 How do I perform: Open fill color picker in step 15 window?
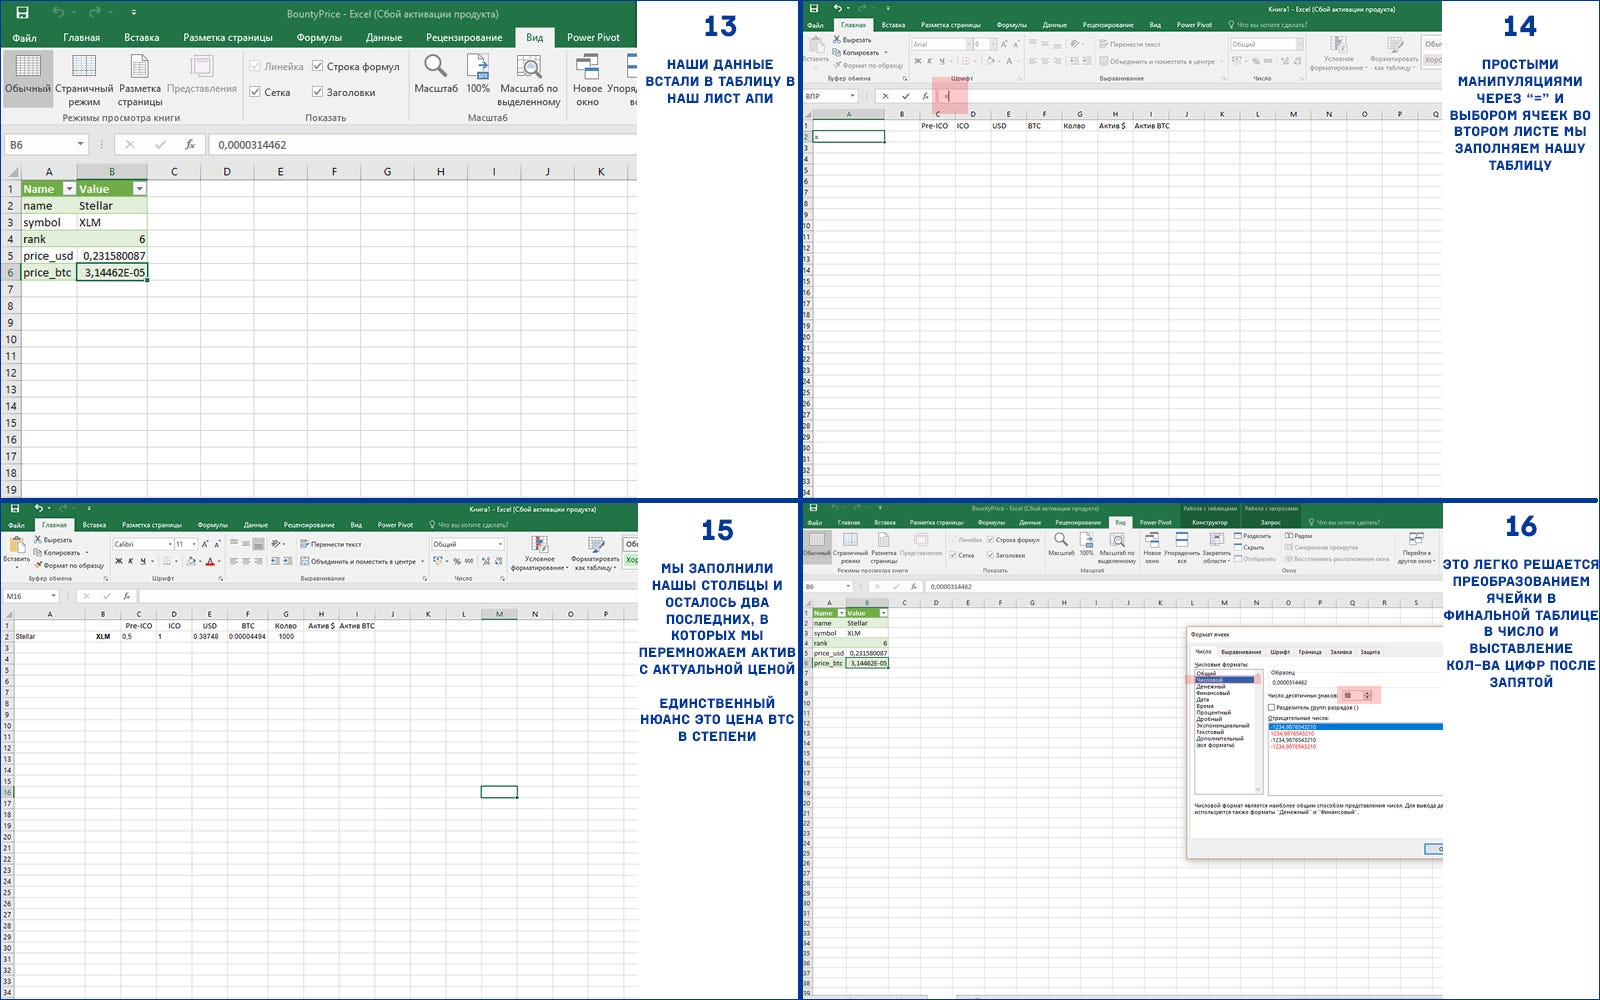191,561
